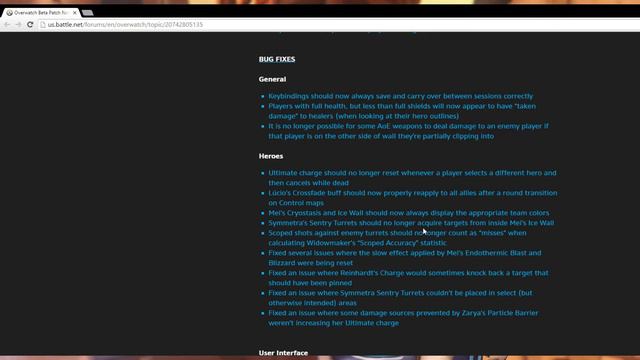Viewport: 640px width, 360px height.
Task: Focus the us.battle.net address bar
Action: click(x=339, y=24)
